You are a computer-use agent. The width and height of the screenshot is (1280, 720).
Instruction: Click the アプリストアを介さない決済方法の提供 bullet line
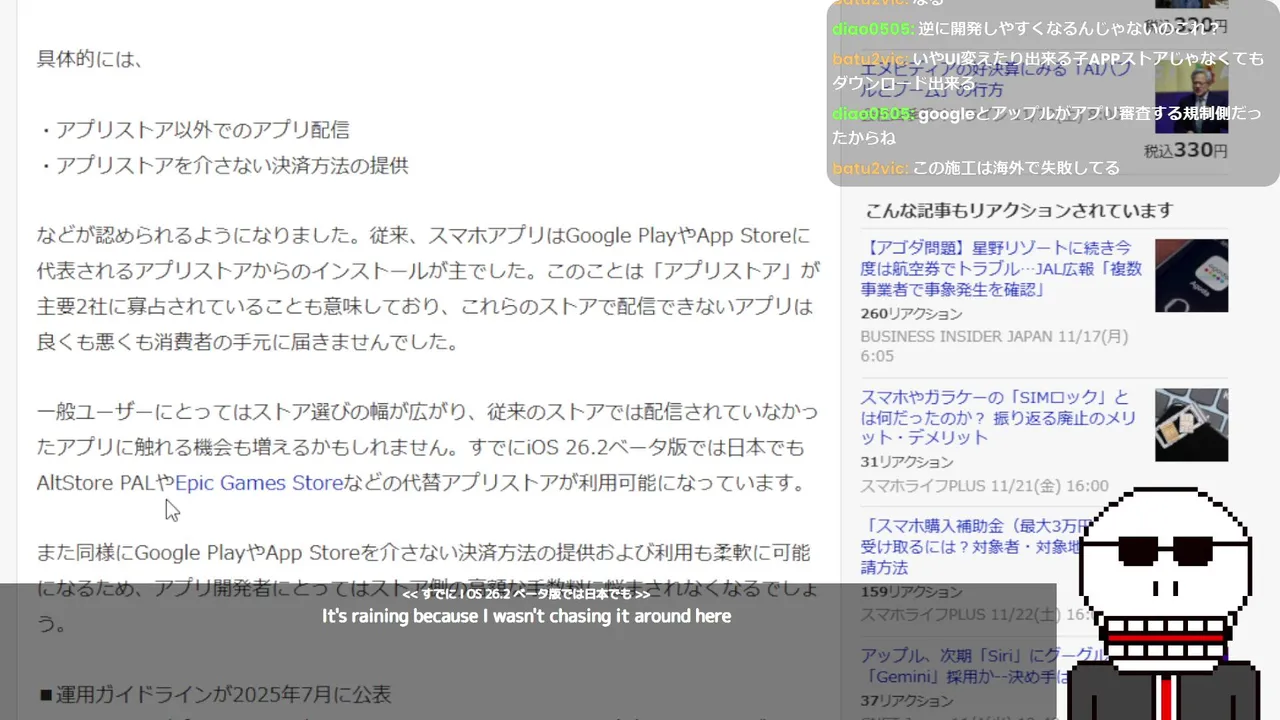[223, 165]
